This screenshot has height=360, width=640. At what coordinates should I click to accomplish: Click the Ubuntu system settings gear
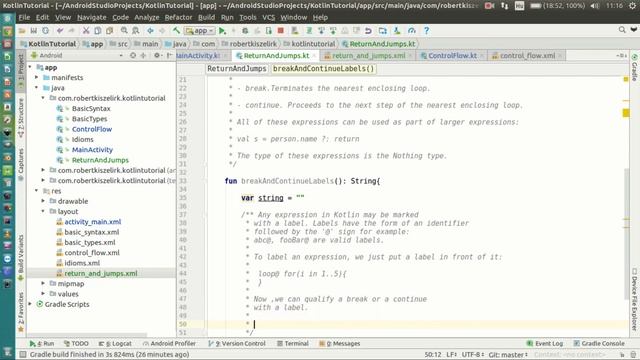pyautogui.click(x=632, y=6)
